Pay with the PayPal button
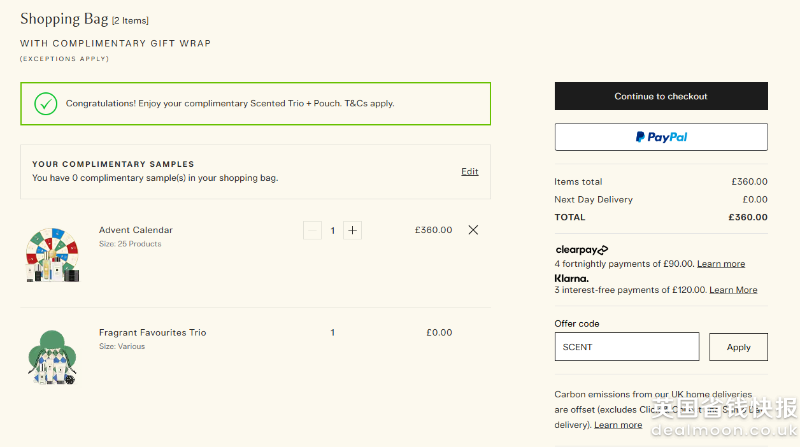 661,137
